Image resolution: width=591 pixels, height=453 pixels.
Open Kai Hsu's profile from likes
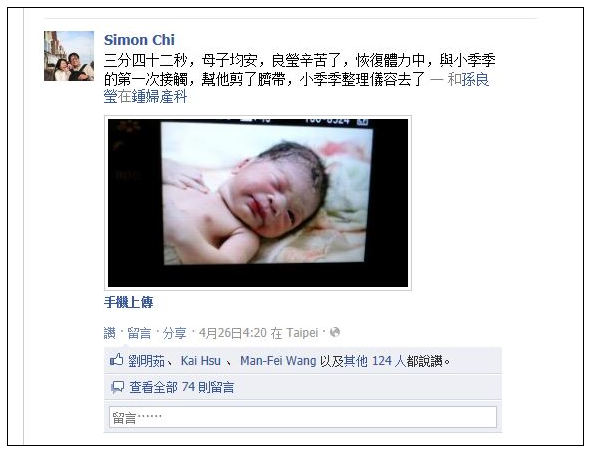click(201, 361)
